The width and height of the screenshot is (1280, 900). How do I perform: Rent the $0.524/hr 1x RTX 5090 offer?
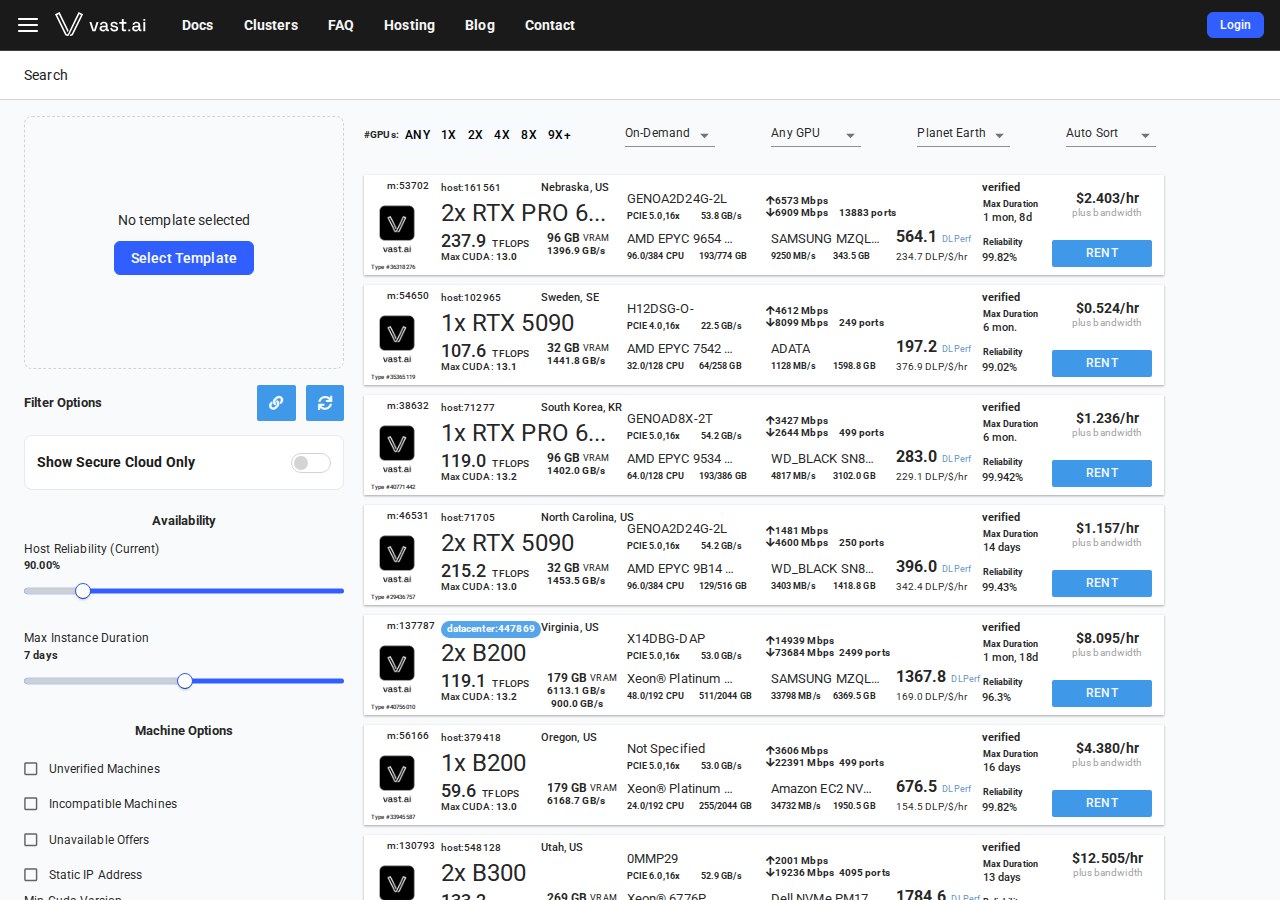click(1102, 363)
